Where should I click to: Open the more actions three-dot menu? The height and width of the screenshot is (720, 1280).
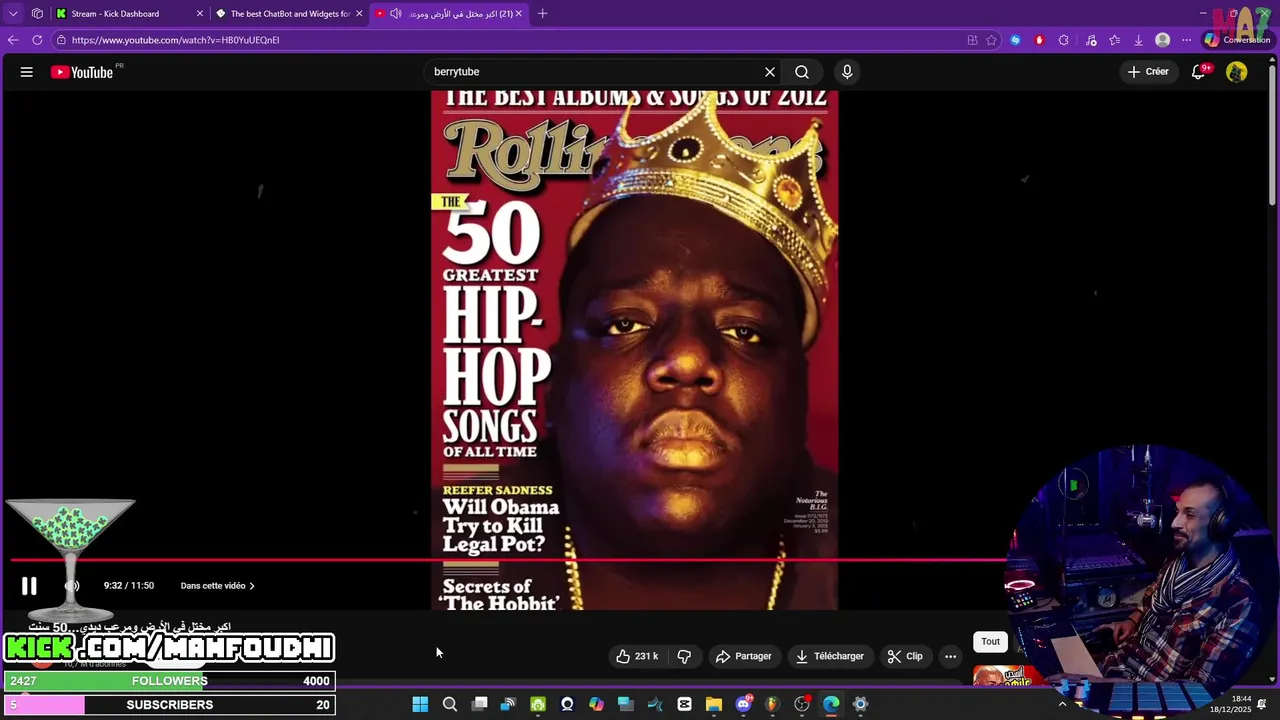point(950,656)
